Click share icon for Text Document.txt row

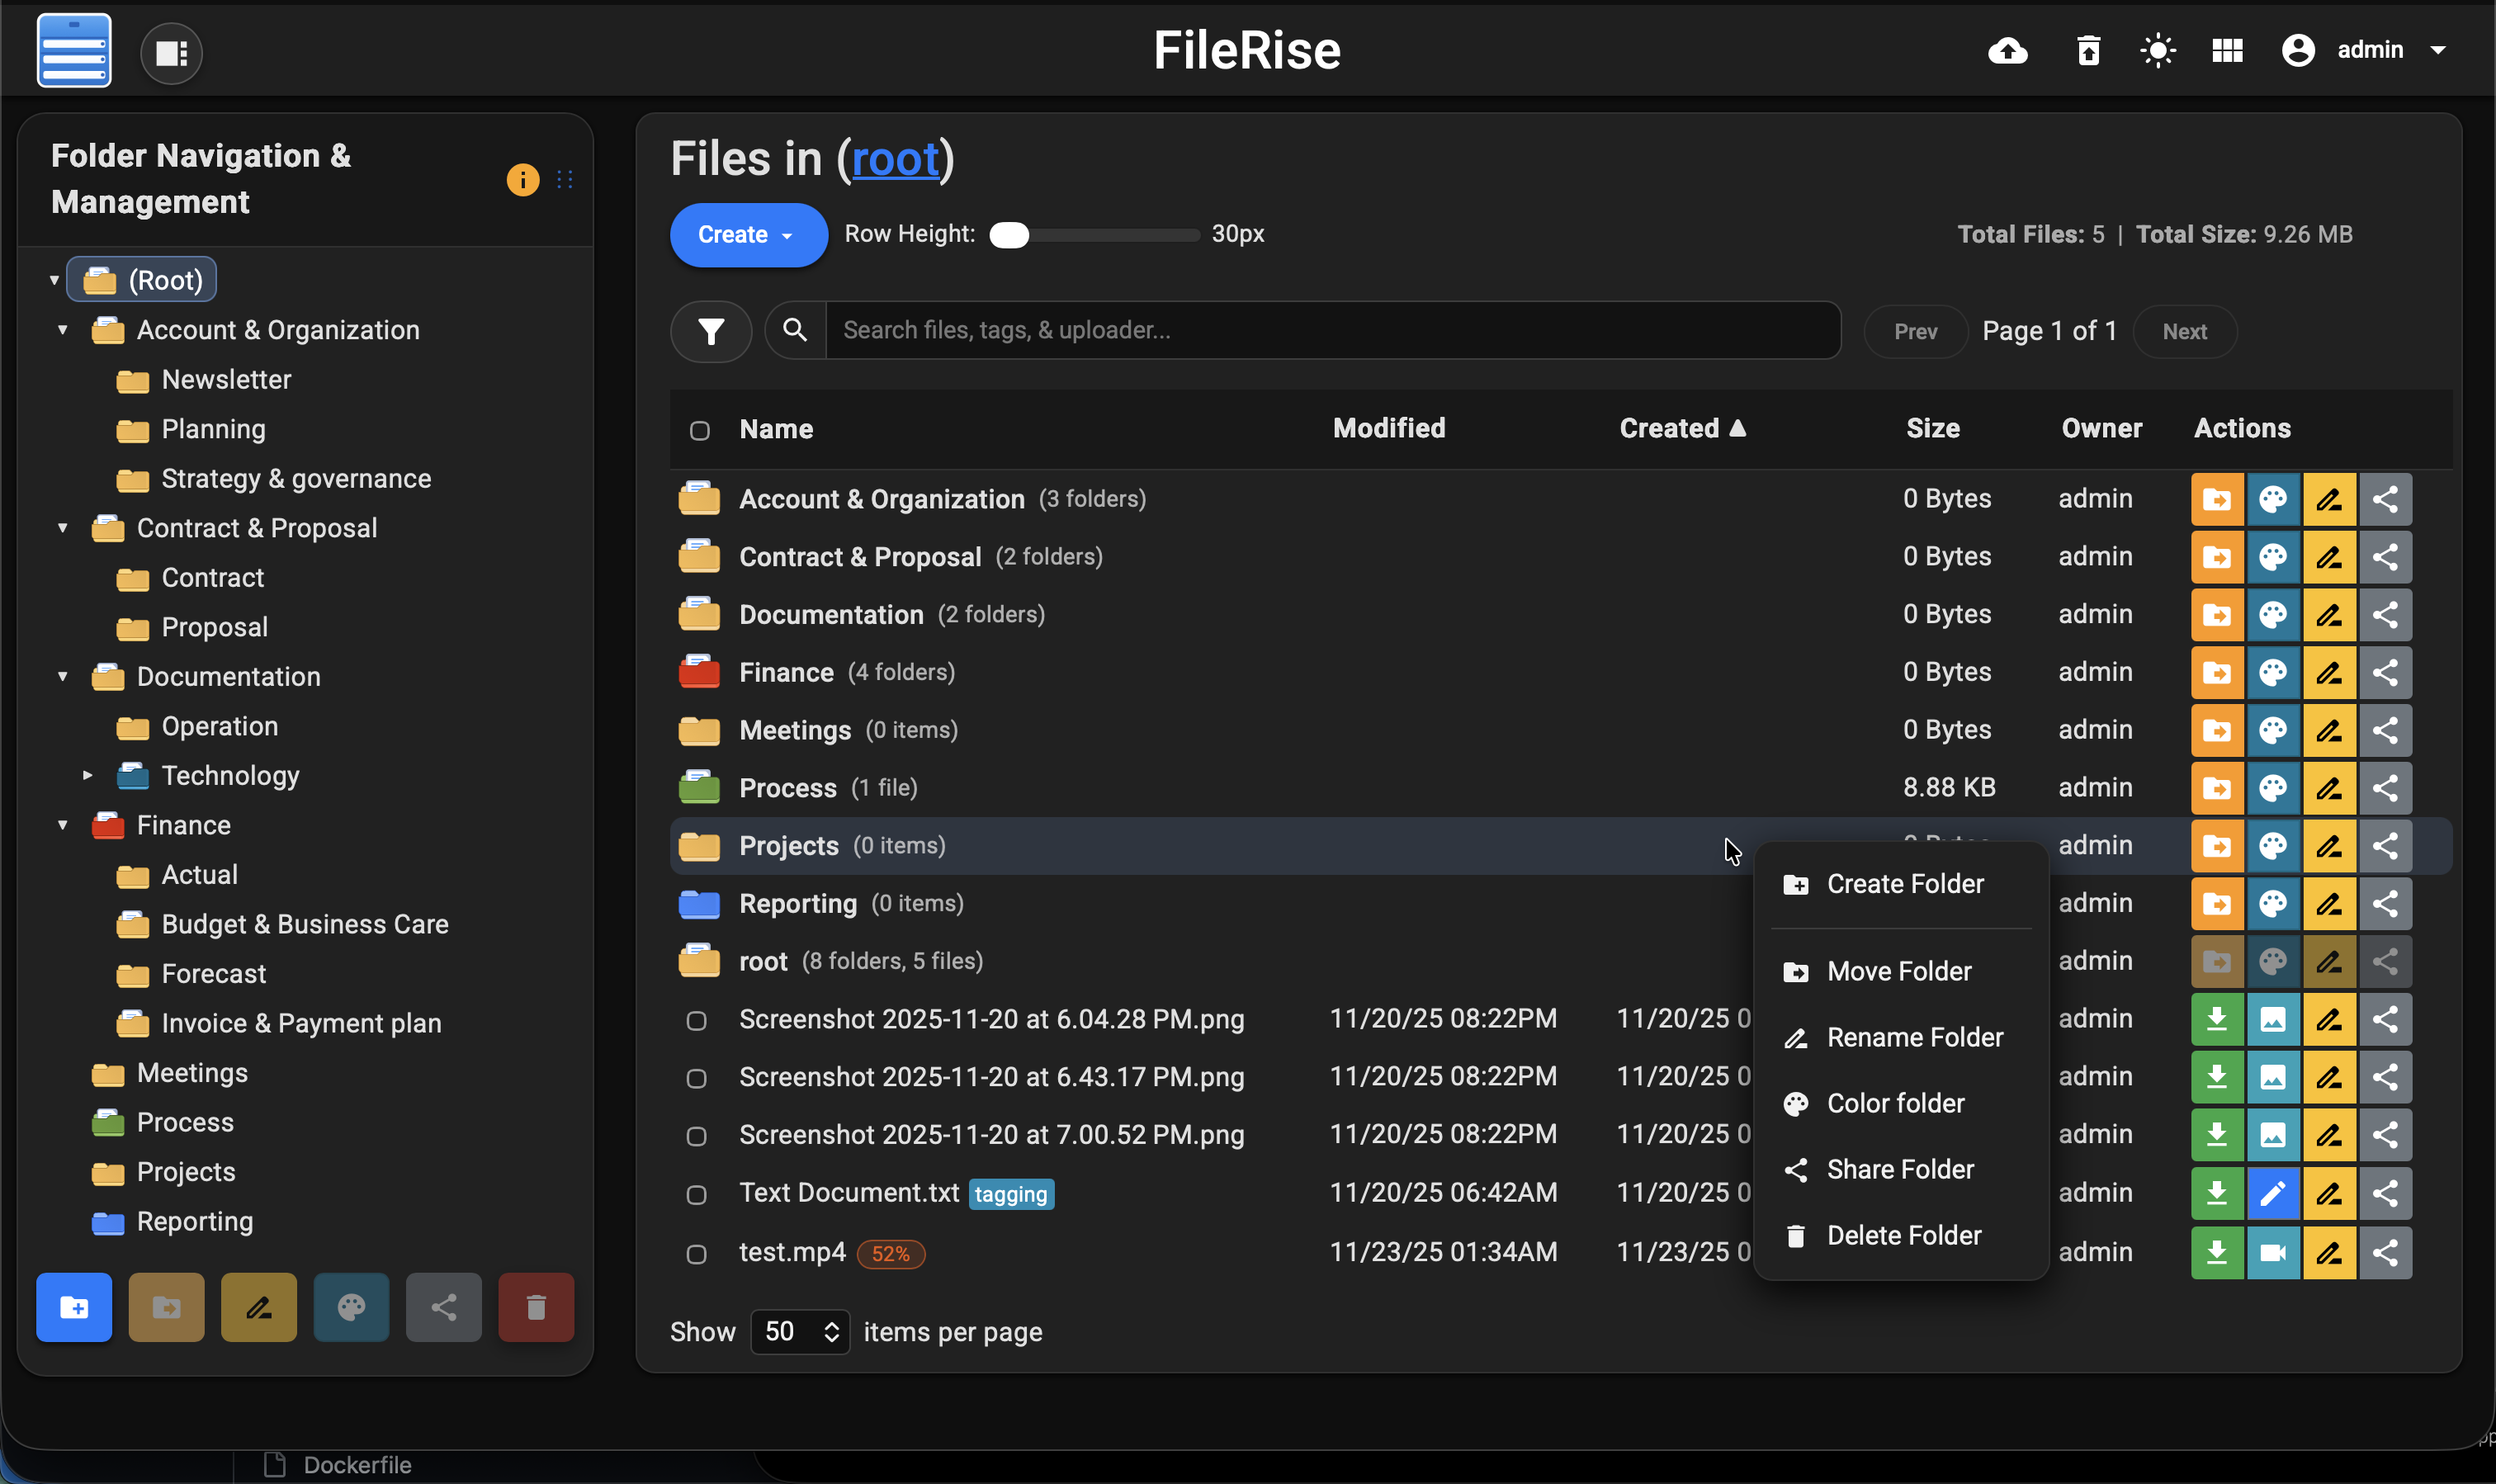pos(2385,1193)
